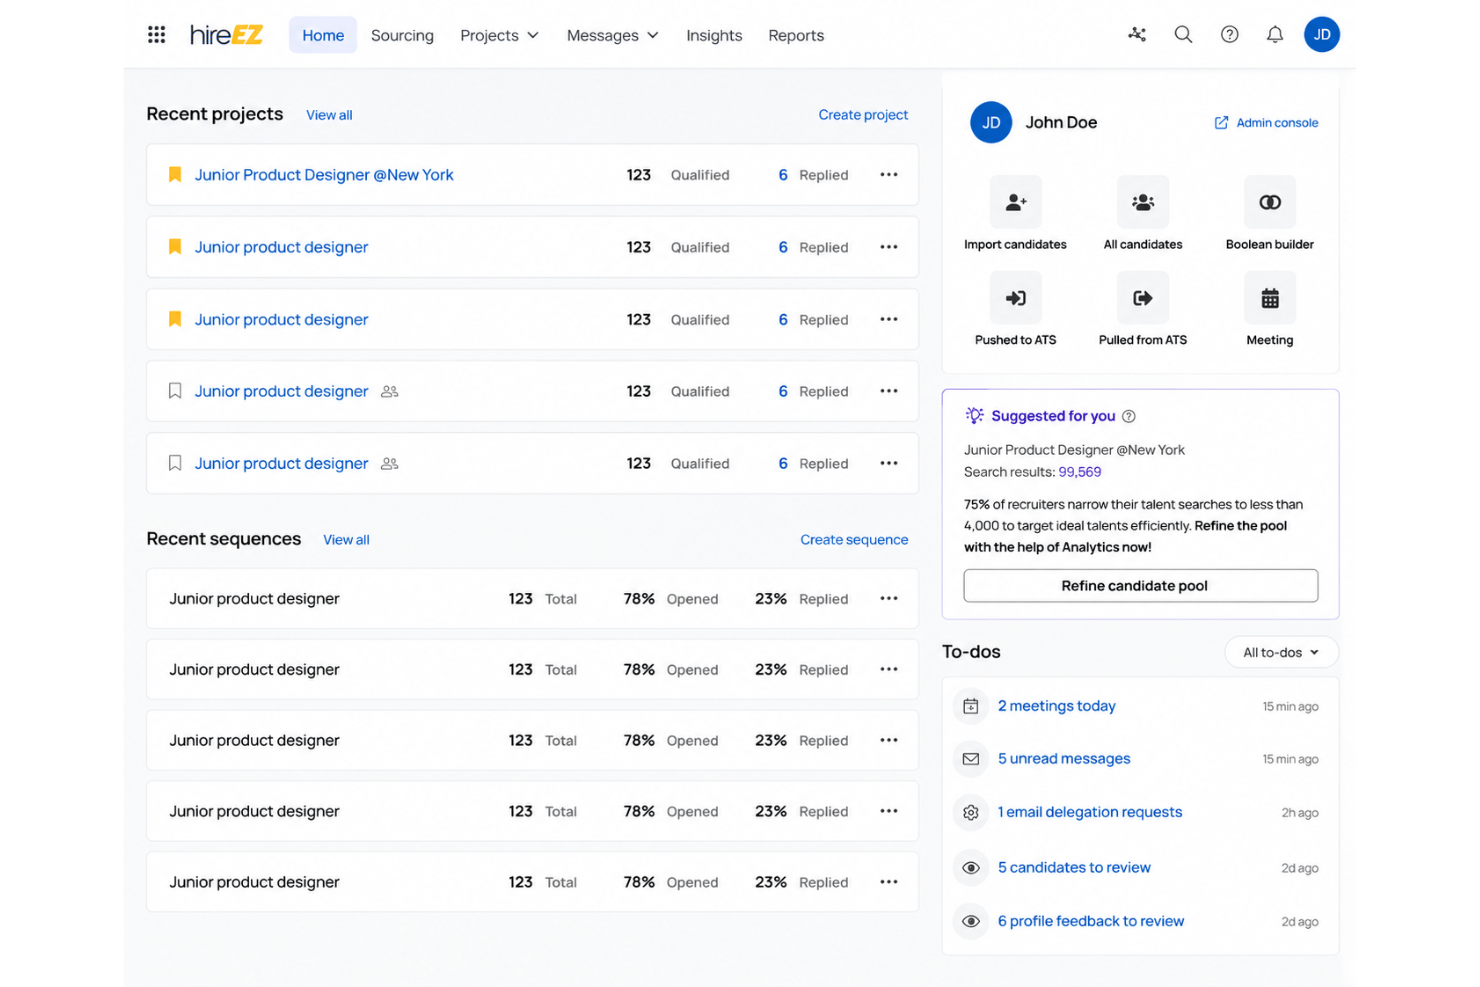Click Create project link
The width and height of the screenshot is (1480, 987).
[x=863, y=115]
